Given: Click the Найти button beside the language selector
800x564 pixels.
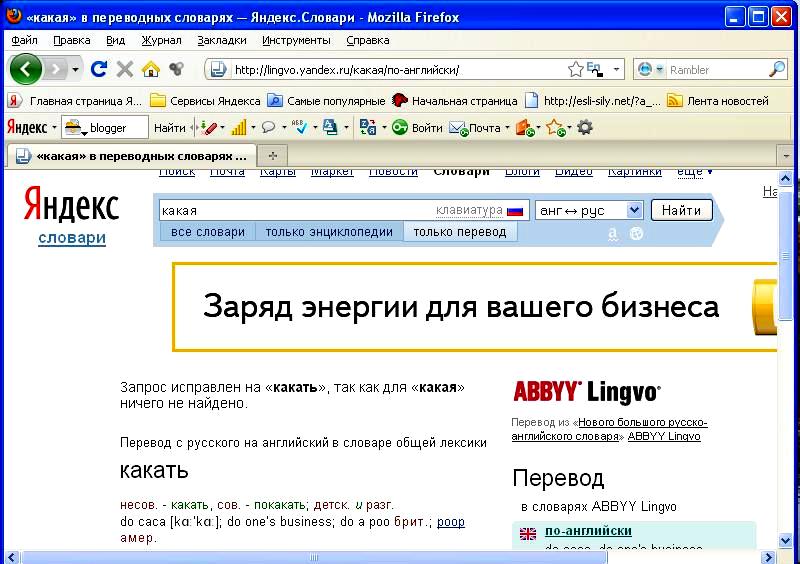Looking at the screenshot, I should click(681, 210).
